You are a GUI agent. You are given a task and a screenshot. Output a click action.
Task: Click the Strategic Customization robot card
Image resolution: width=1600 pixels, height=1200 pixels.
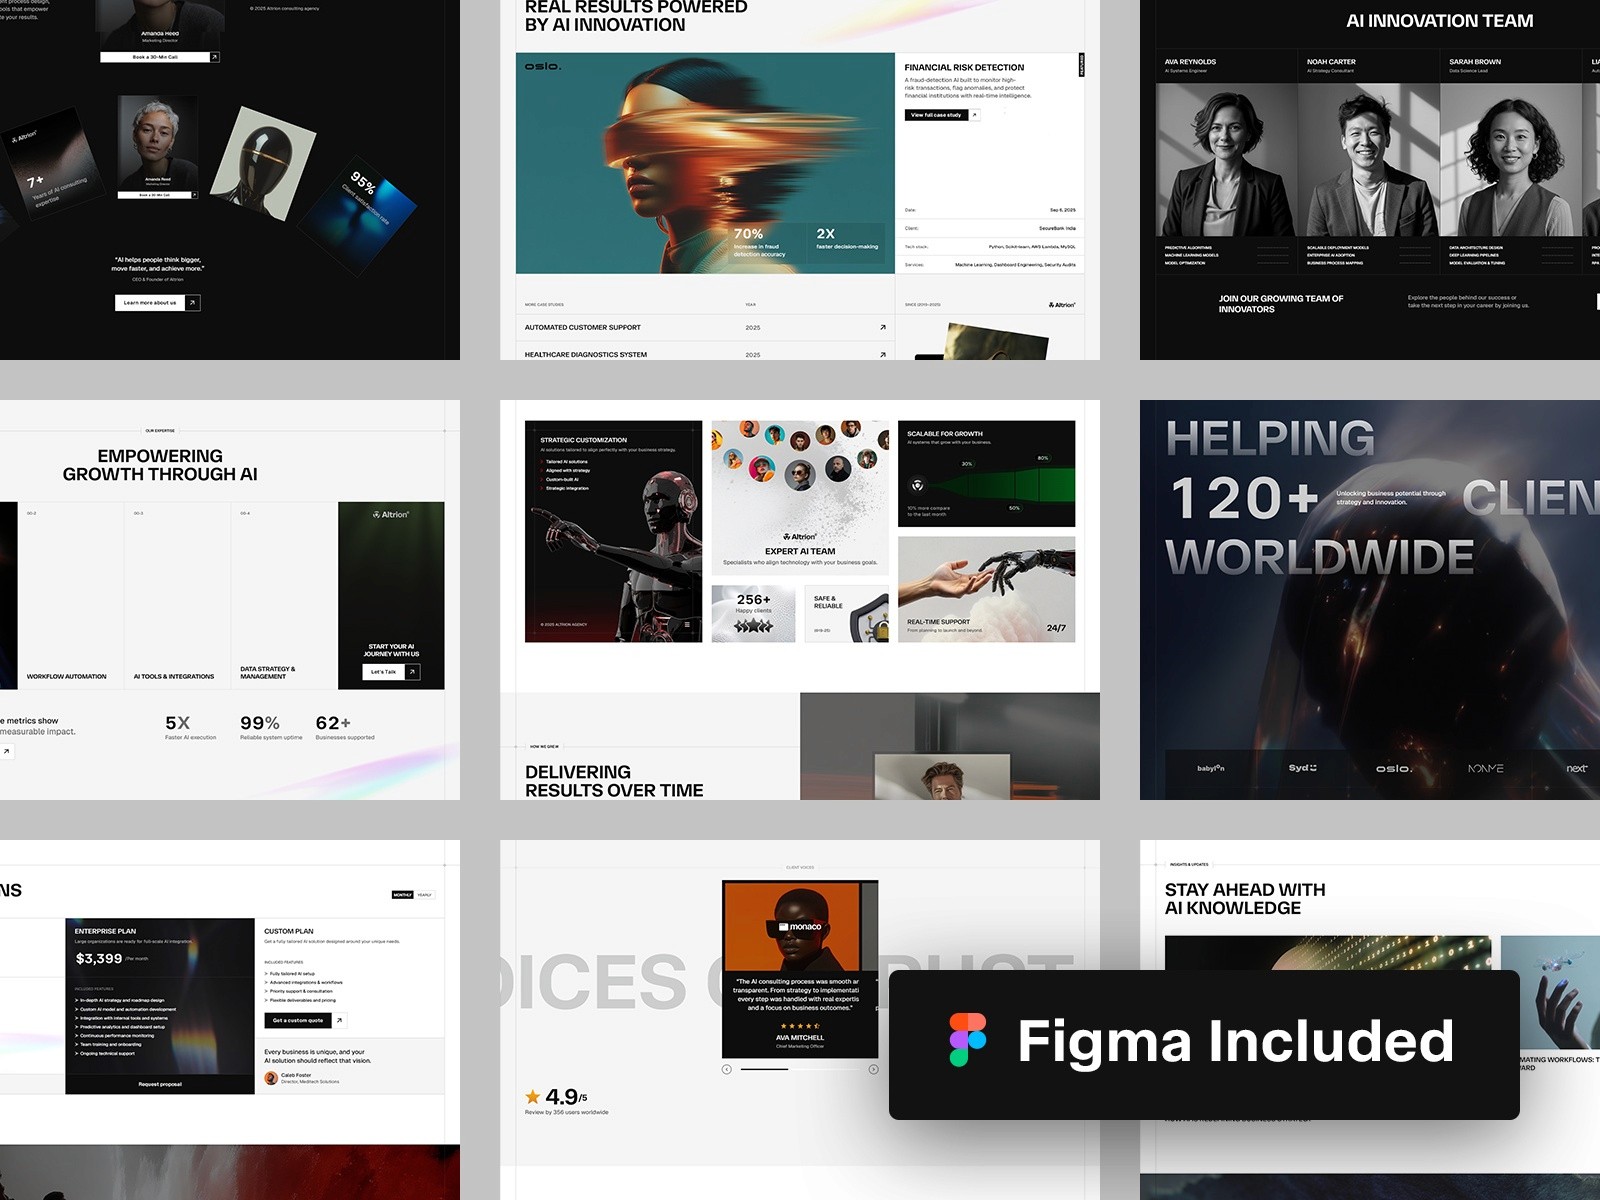(613, 531)
